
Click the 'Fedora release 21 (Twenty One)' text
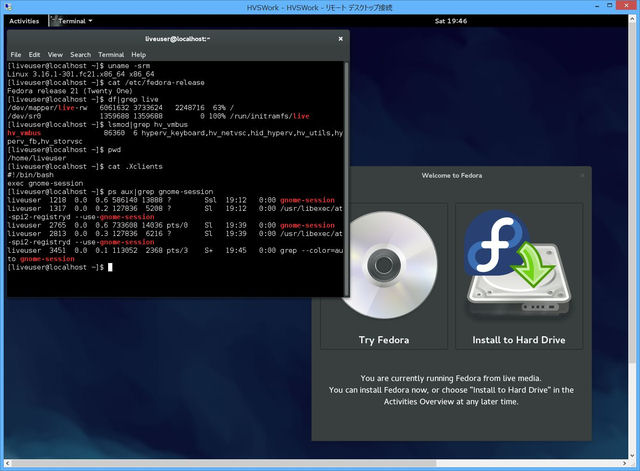(69, 91)
